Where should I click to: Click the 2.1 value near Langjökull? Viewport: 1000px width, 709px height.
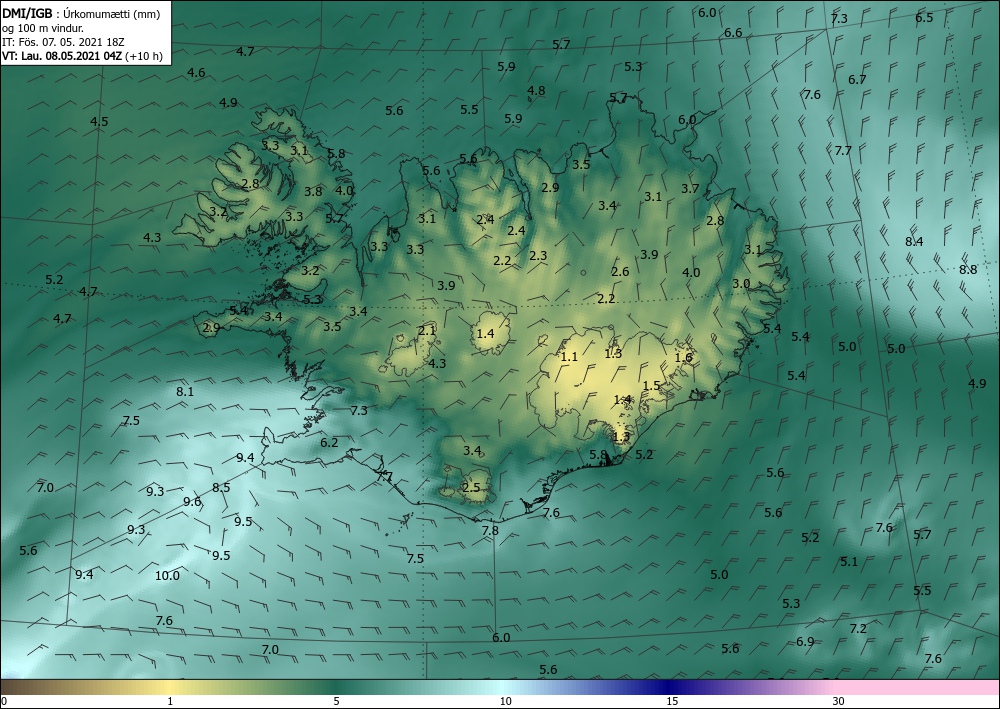pos(427,331)
